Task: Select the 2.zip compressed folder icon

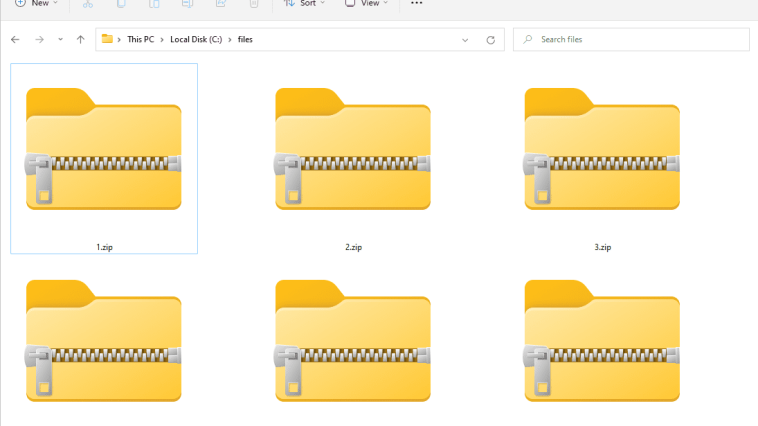Action: tap(353, 149)
